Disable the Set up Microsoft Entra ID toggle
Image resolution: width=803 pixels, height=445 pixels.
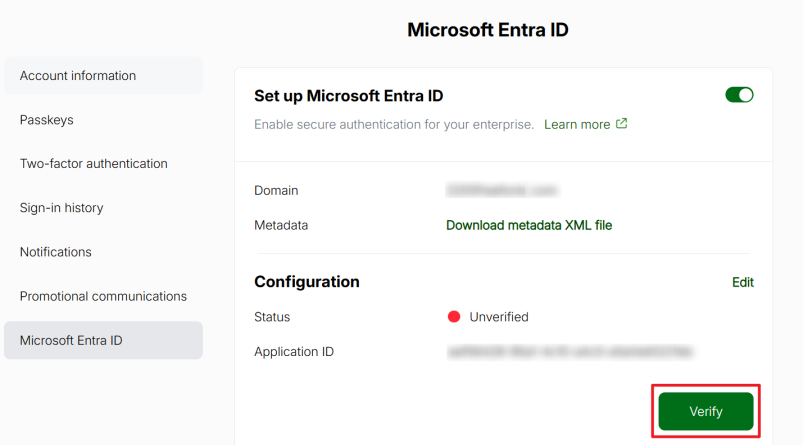(739, 95)
